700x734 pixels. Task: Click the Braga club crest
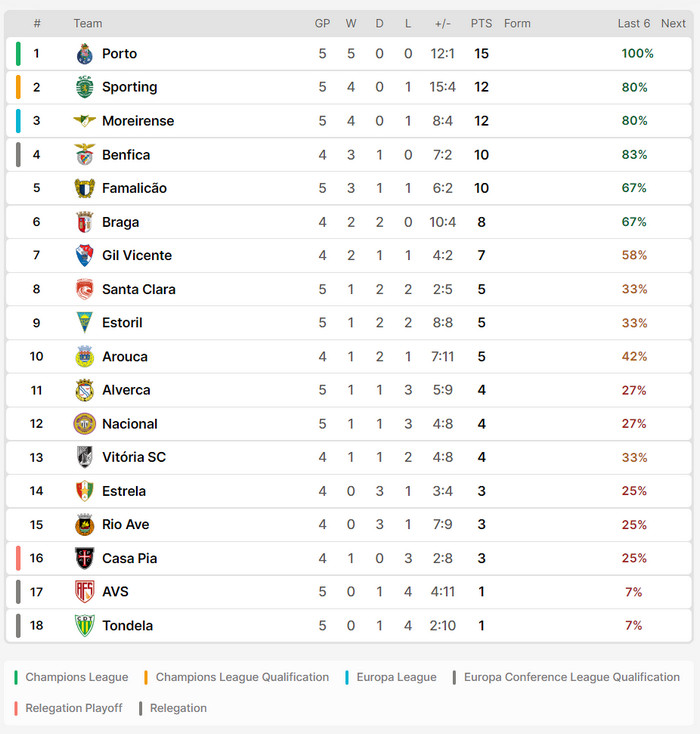coord(84,222)
